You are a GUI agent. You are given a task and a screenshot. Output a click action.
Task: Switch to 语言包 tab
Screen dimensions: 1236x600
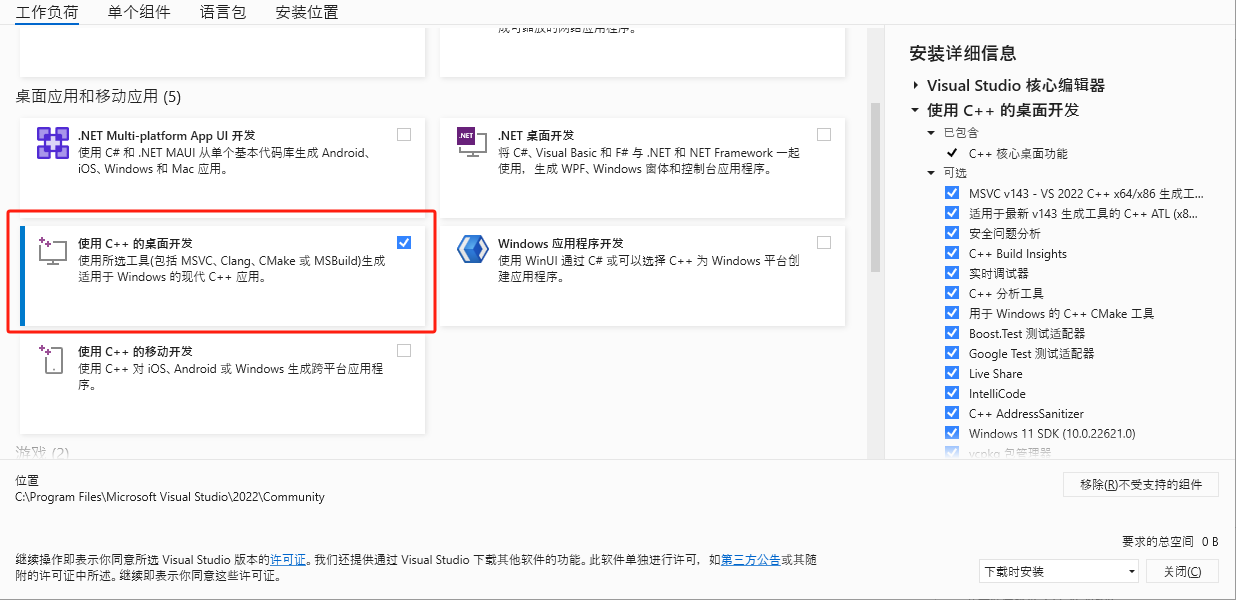point(223,12)
